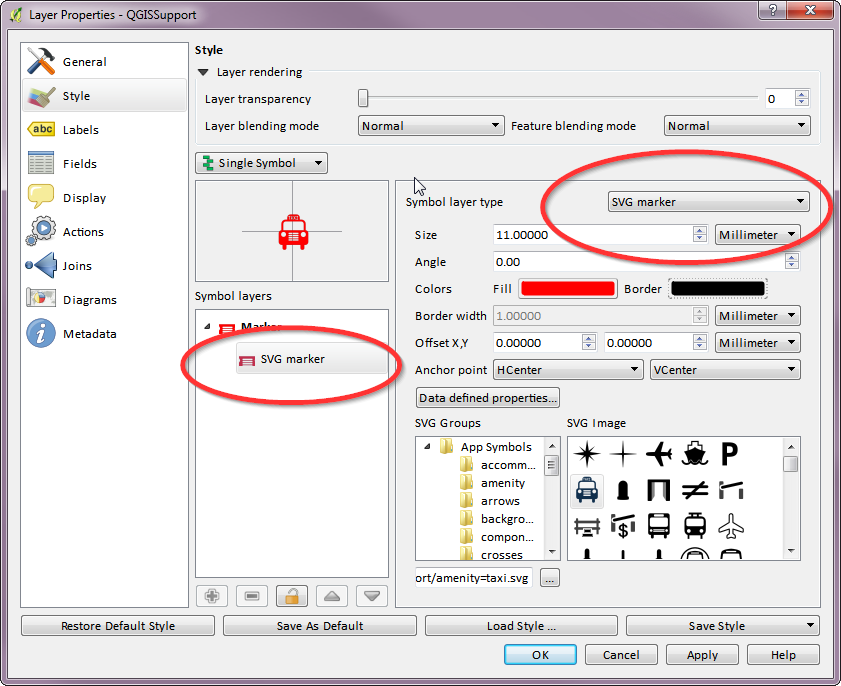The image size is (841, 686).
Task: Open the Labels section
Action: click(105, 130)
